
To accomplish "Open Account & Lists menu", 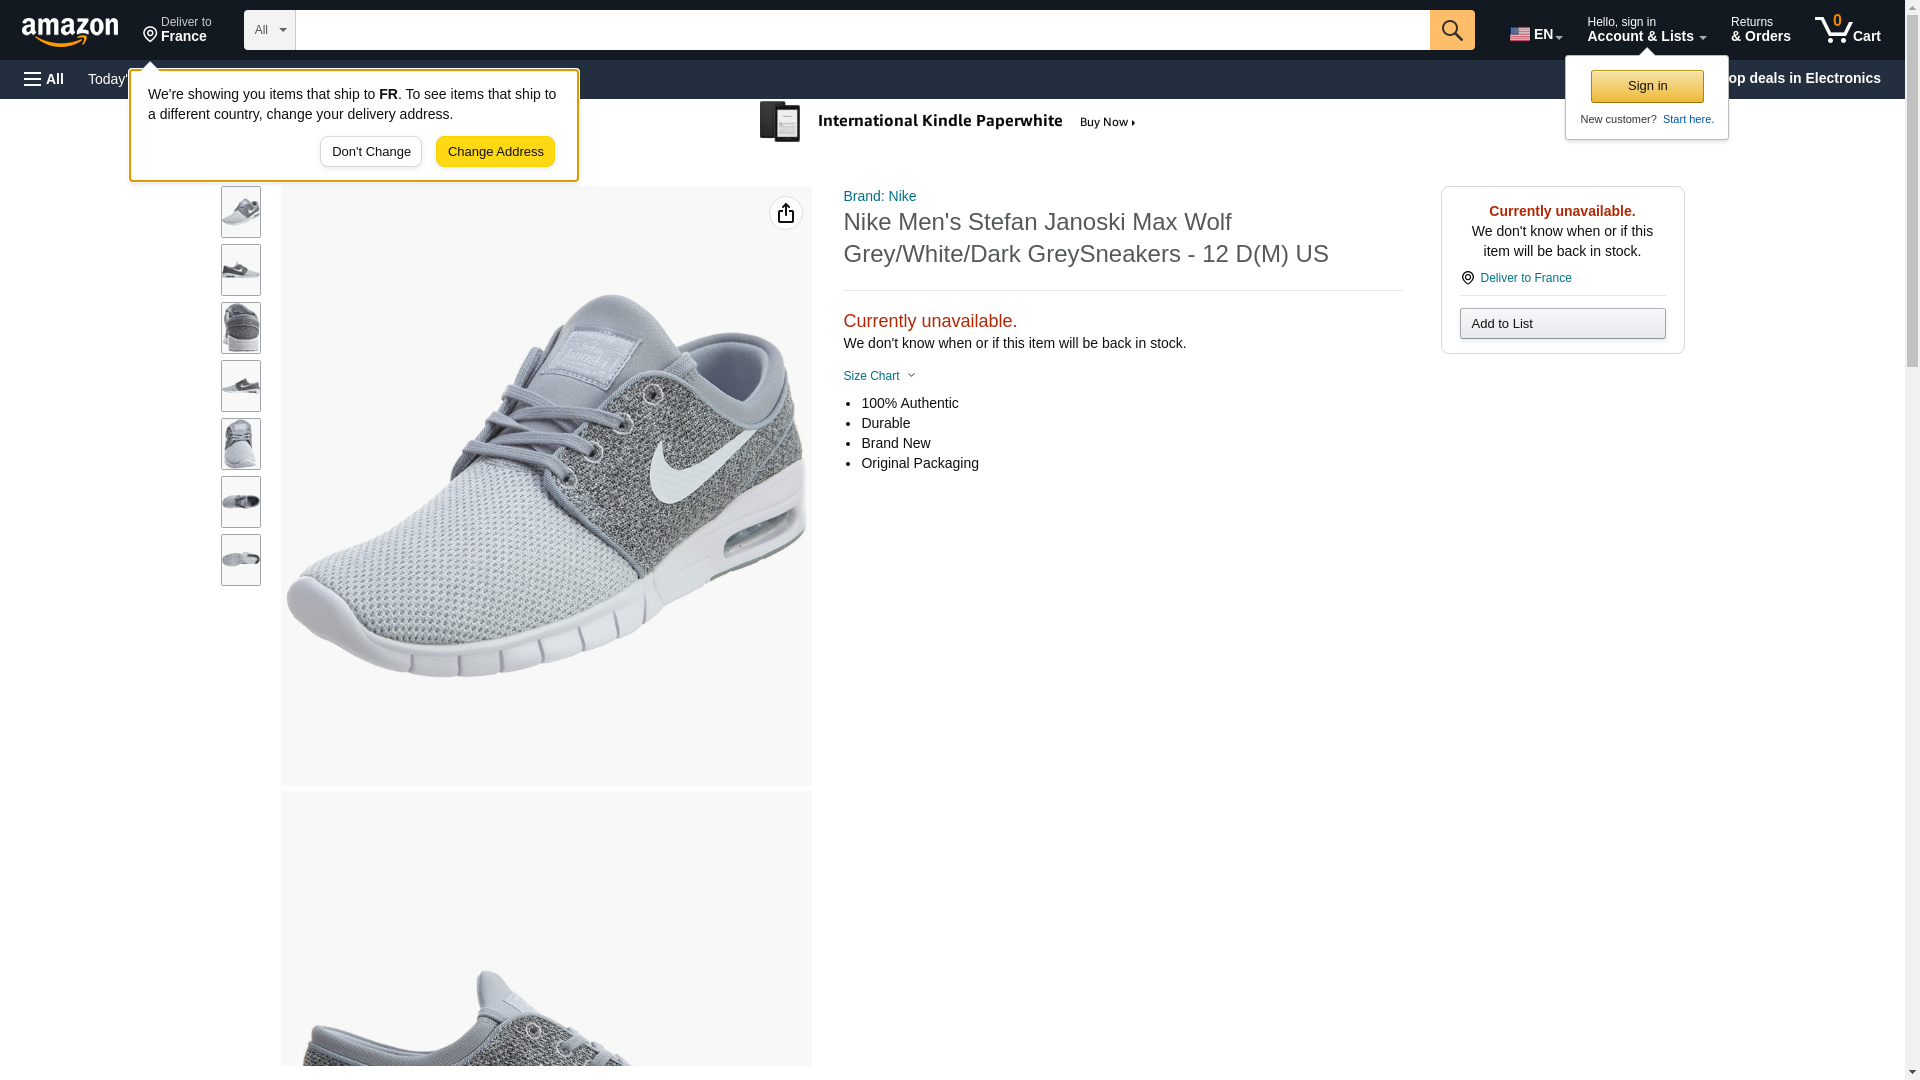I will pyautogui.click(x=1645, y=30).
